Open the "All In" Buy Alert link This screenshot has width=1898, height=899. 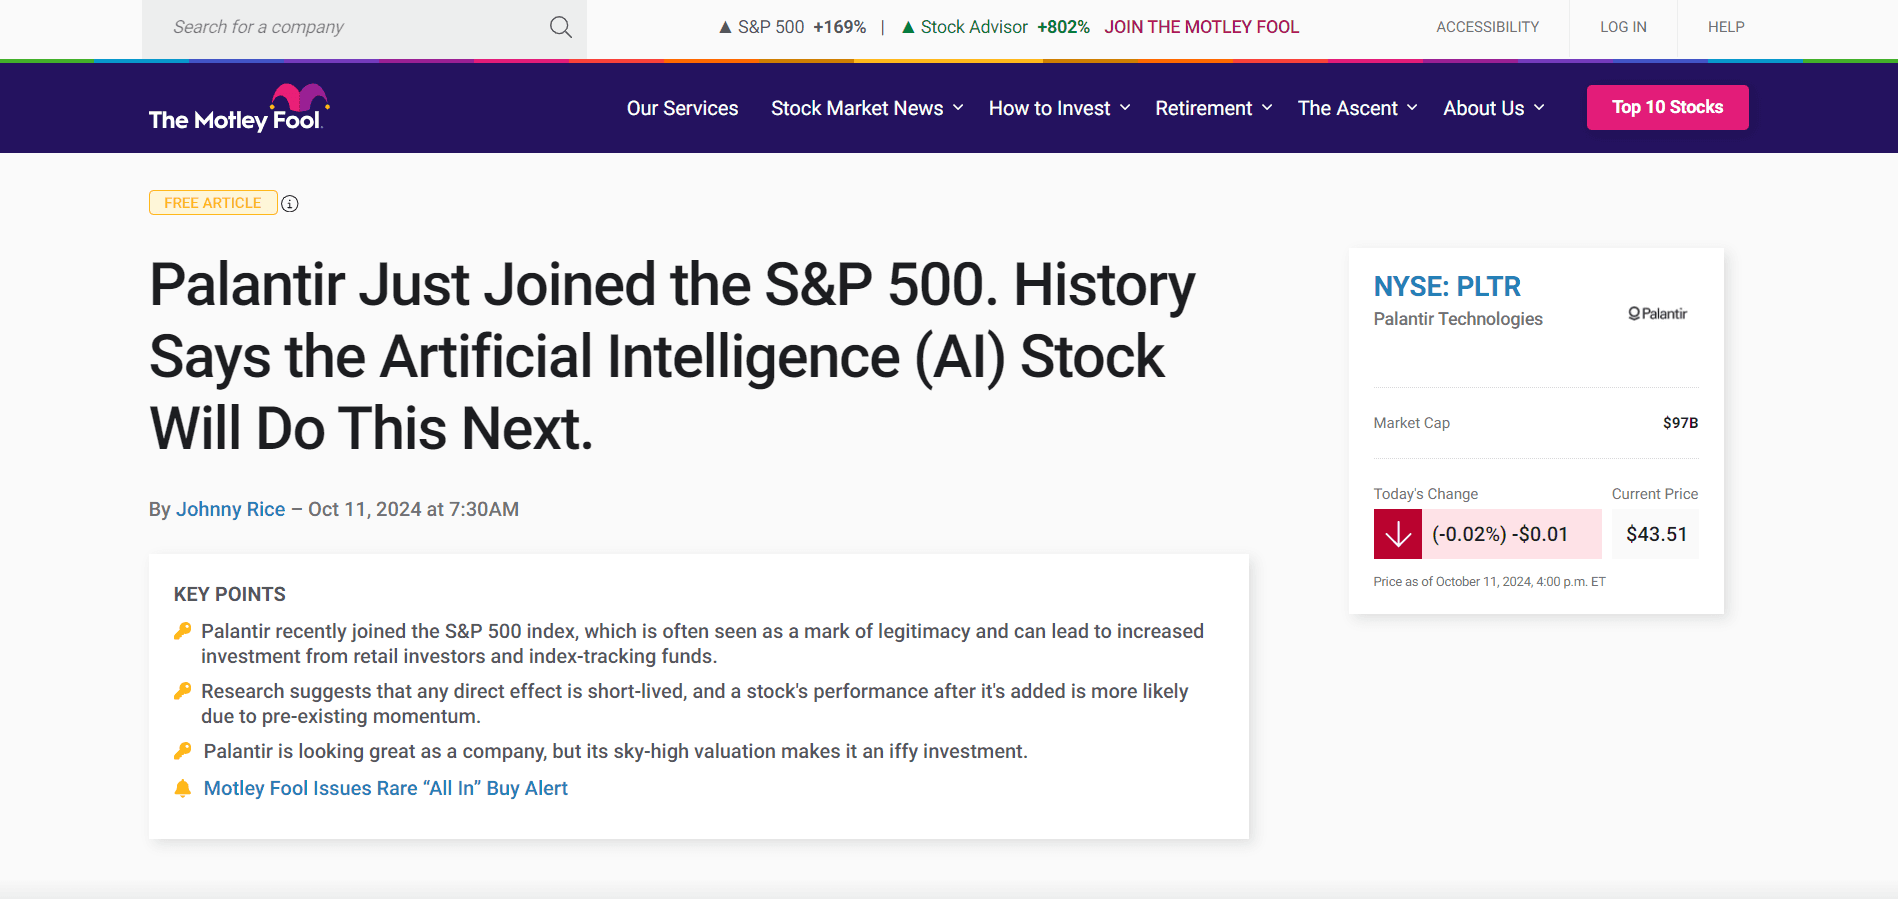click(385, 788)
